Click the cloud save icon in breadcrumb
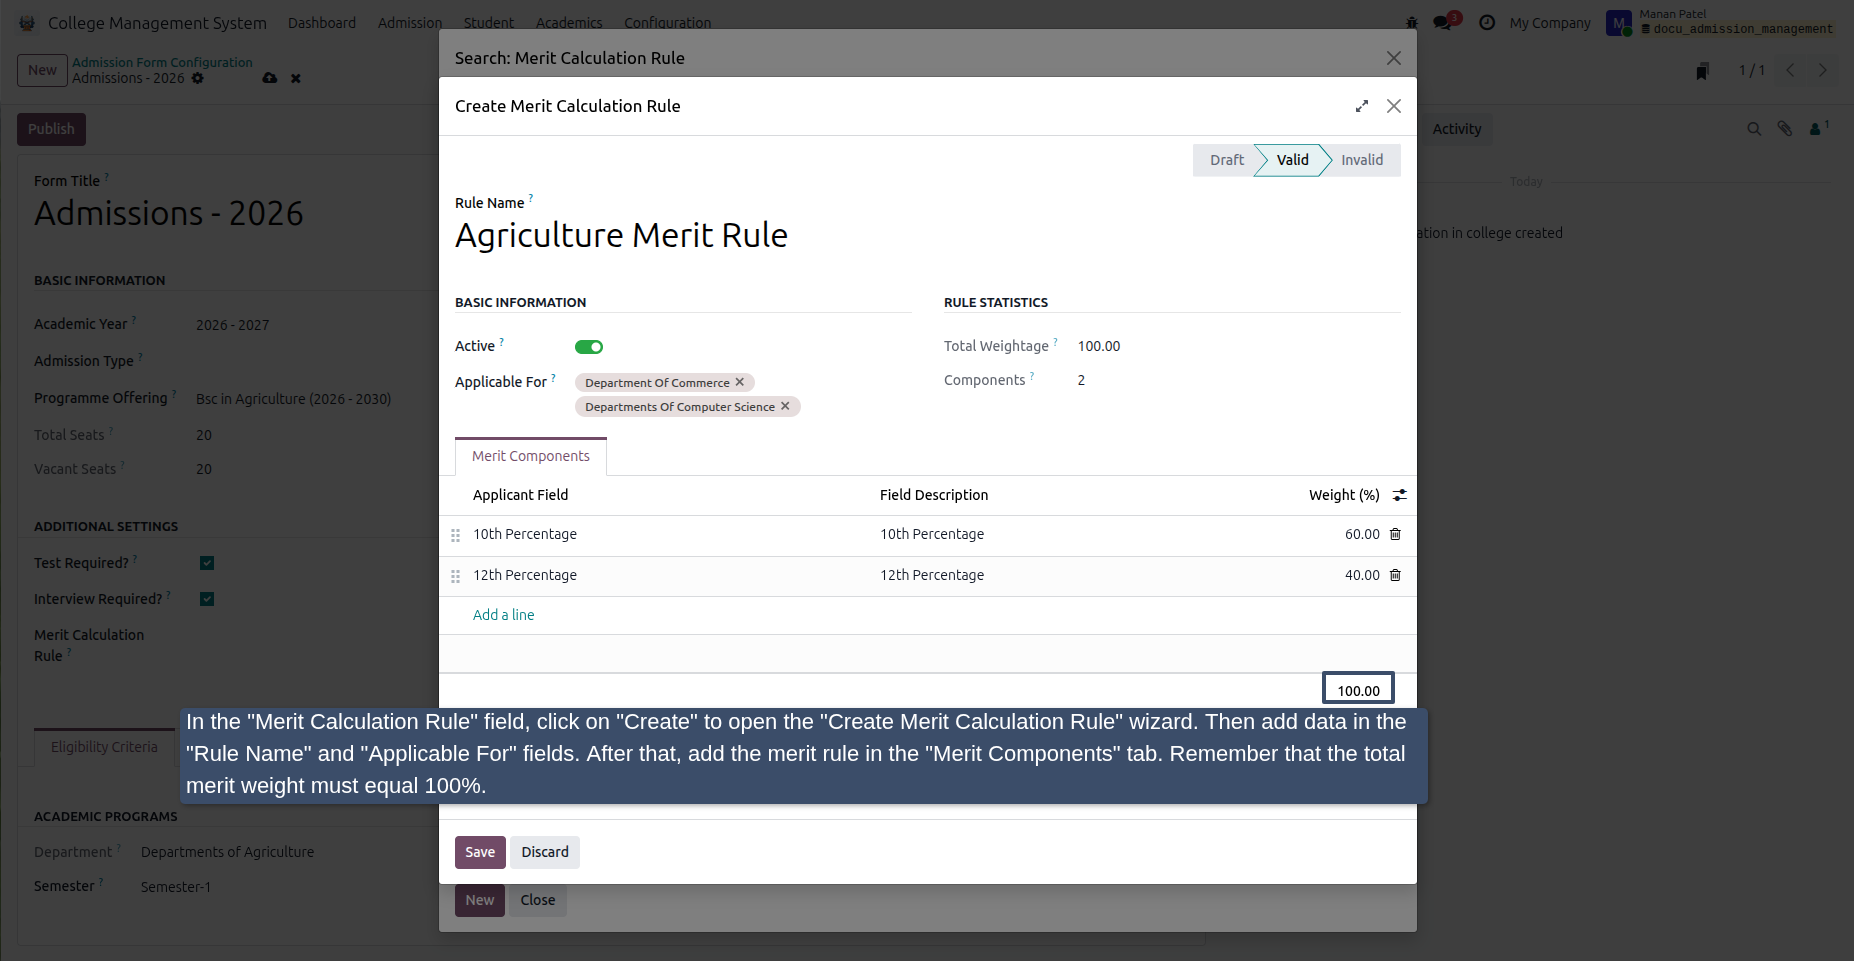This screenshot has width=1854, height=961. 270,78
